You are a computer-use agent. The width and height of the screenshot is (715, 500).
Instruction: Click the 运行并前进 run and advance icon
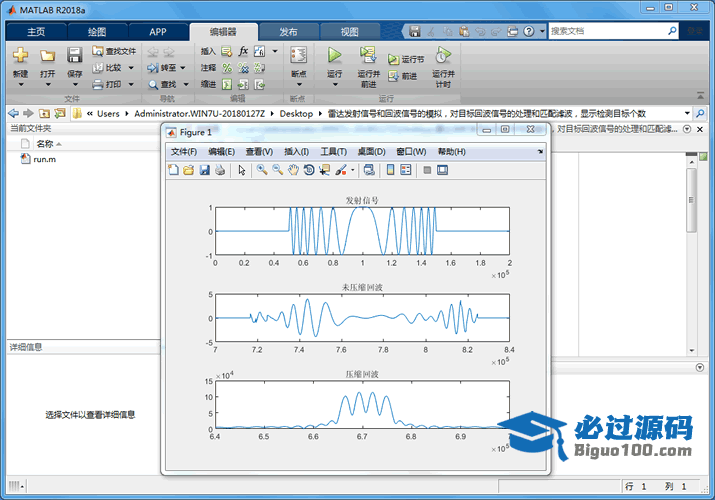point(368,55)
